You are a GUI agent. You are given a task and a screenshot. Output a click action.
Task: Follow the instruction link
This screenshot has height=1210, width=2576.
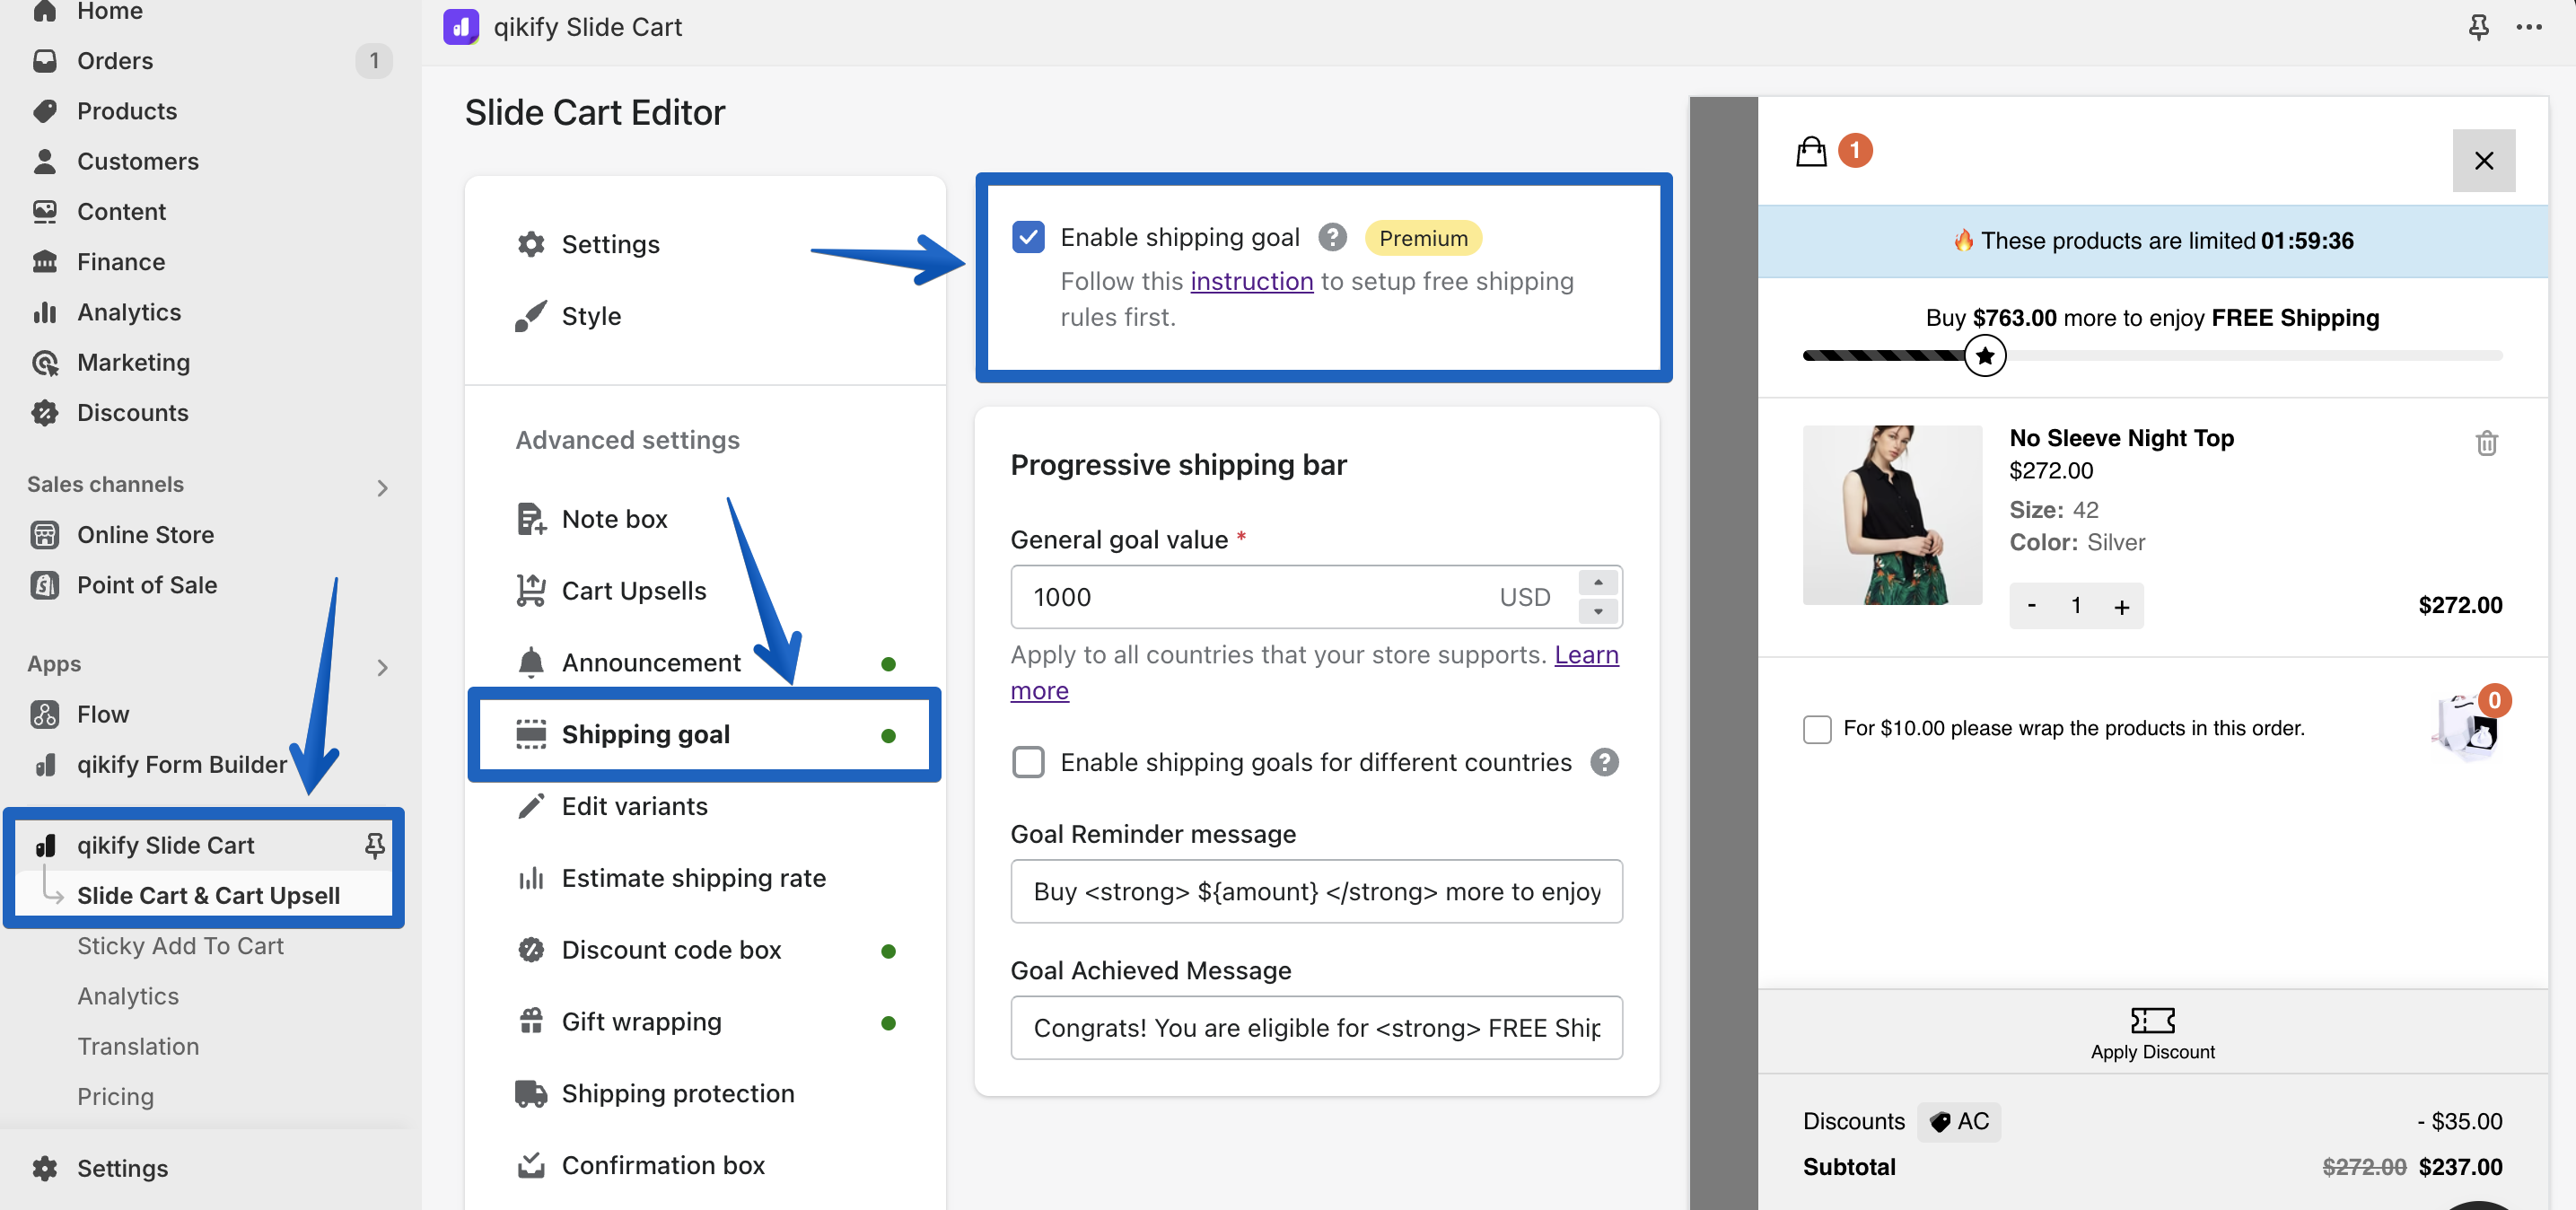tap(1251, 281)
